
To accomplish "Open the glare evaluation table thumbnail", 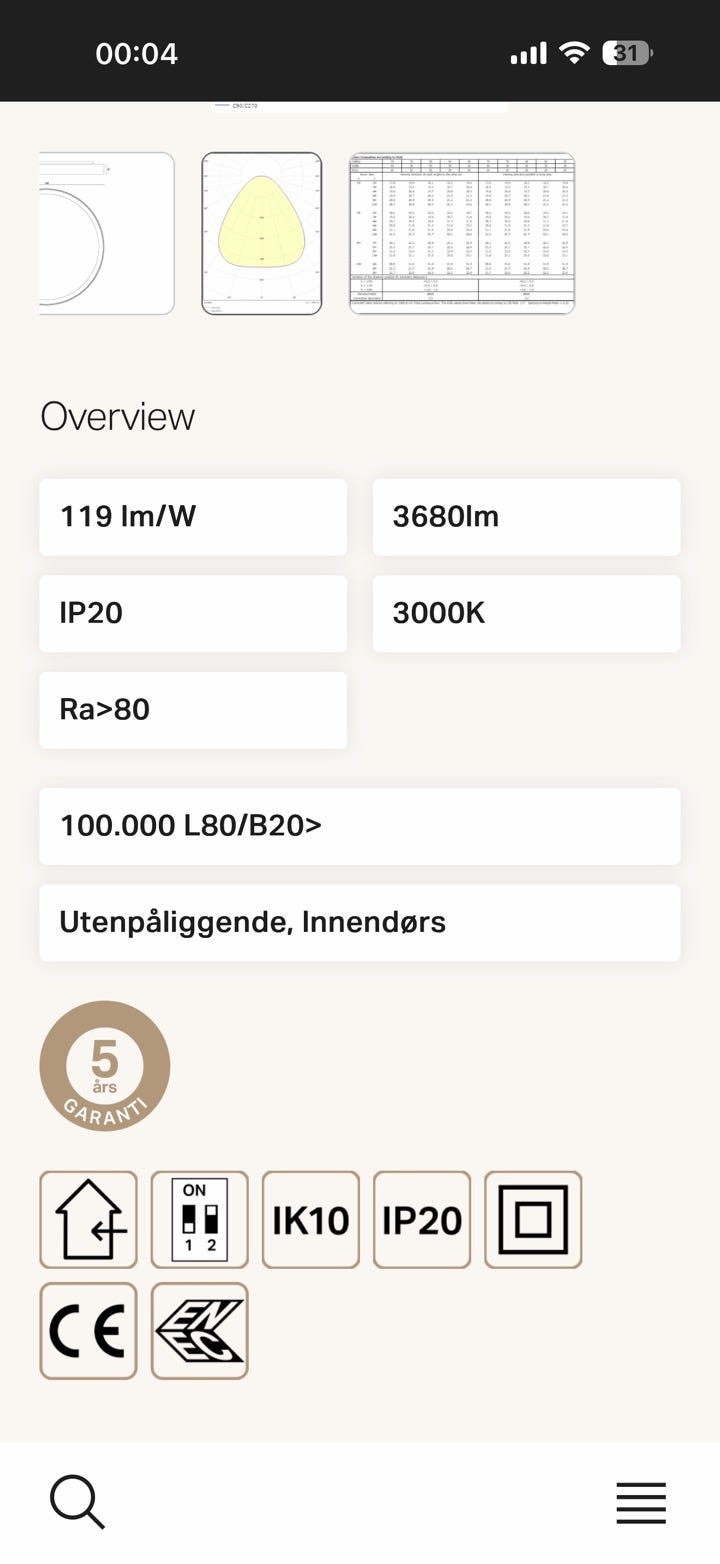I will point(462,233).
